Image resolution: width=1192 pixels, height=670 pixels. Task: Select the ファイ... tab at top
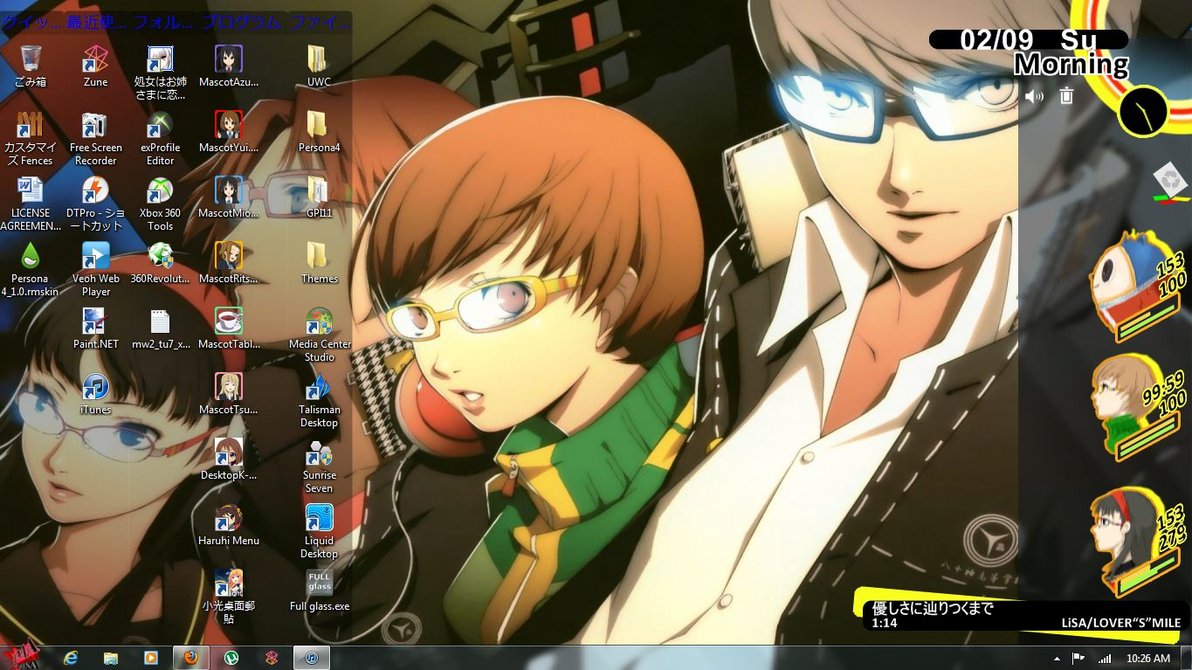click(319, 23)
